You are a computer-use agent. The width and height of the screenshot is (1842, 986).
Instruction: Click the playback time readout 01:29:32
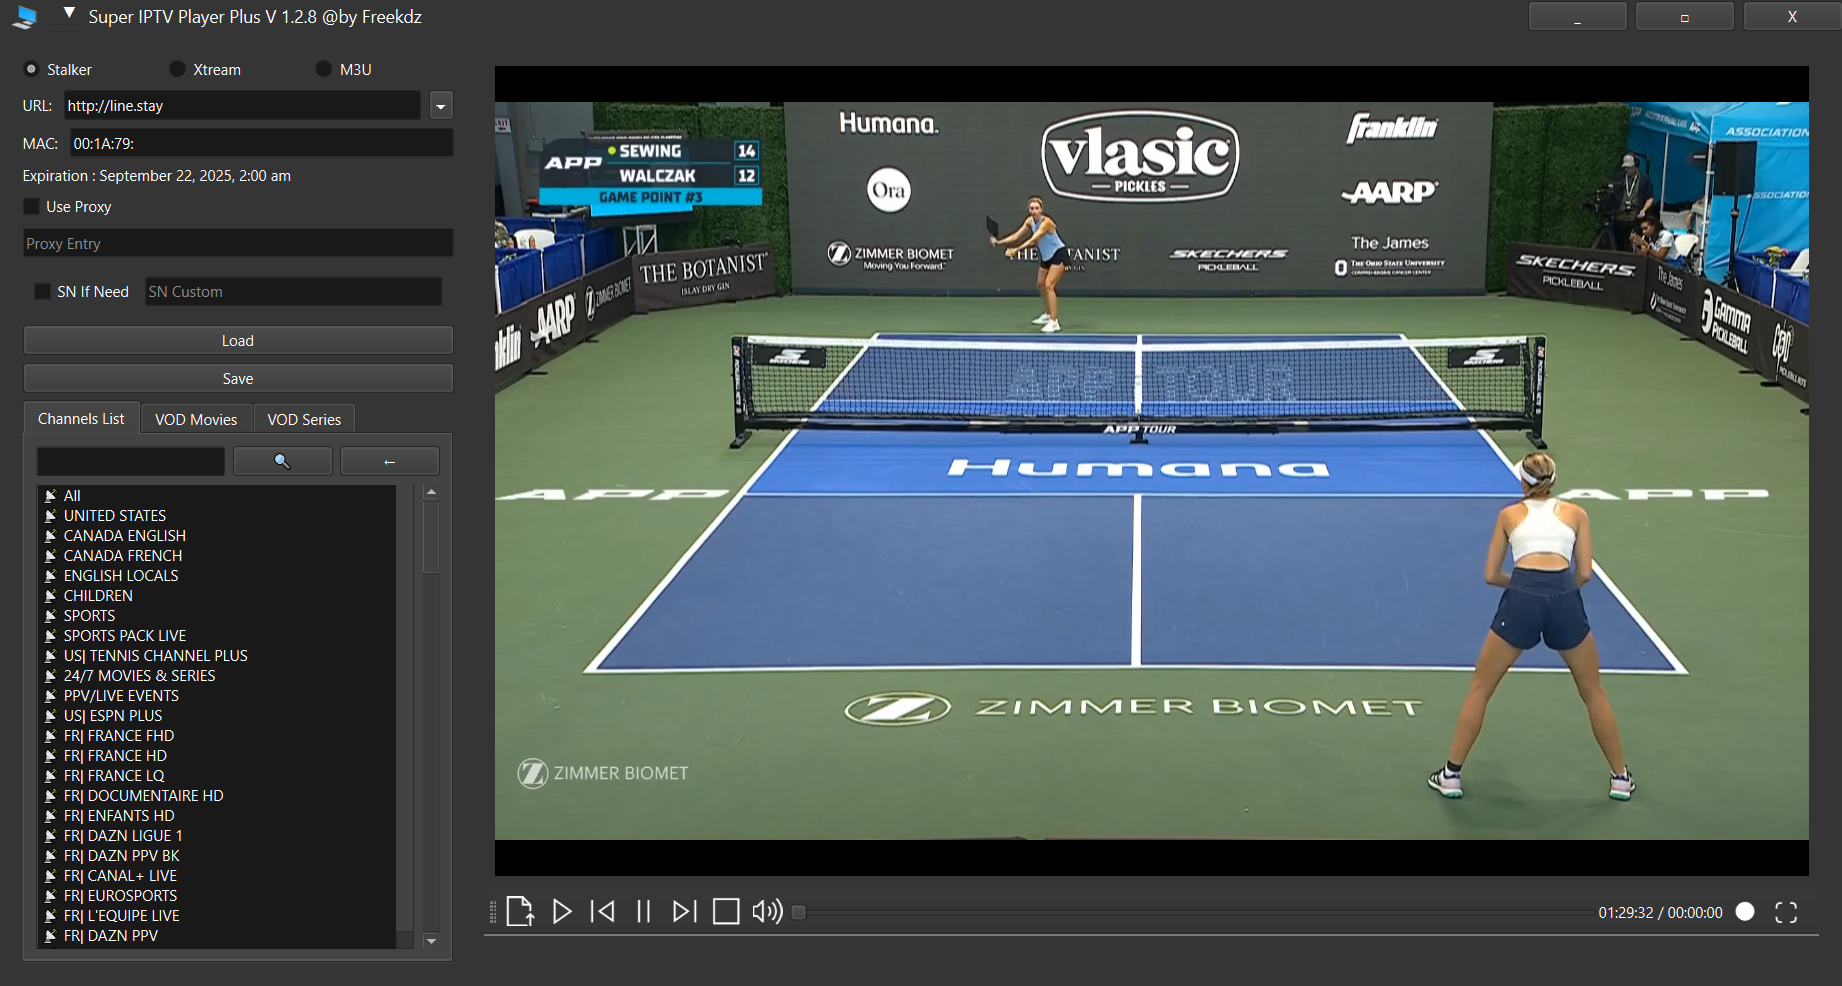point(1625,912)
